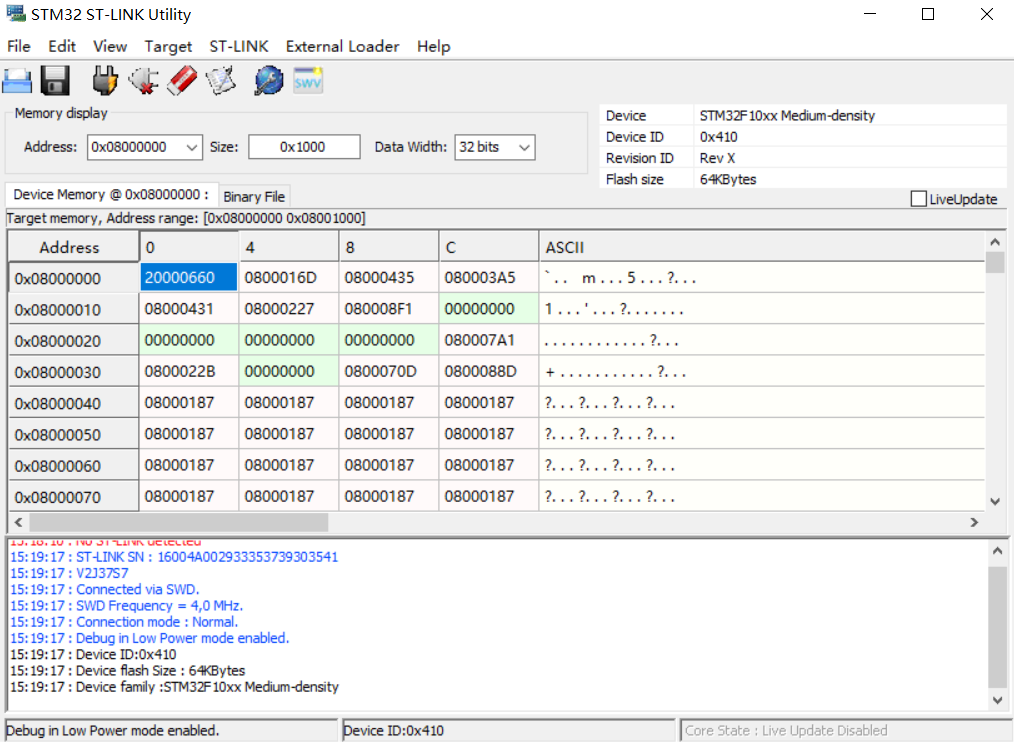This screenshot has height=742, width=1014.
Task: Open the External Loader menu
Action: pos(343,47)
